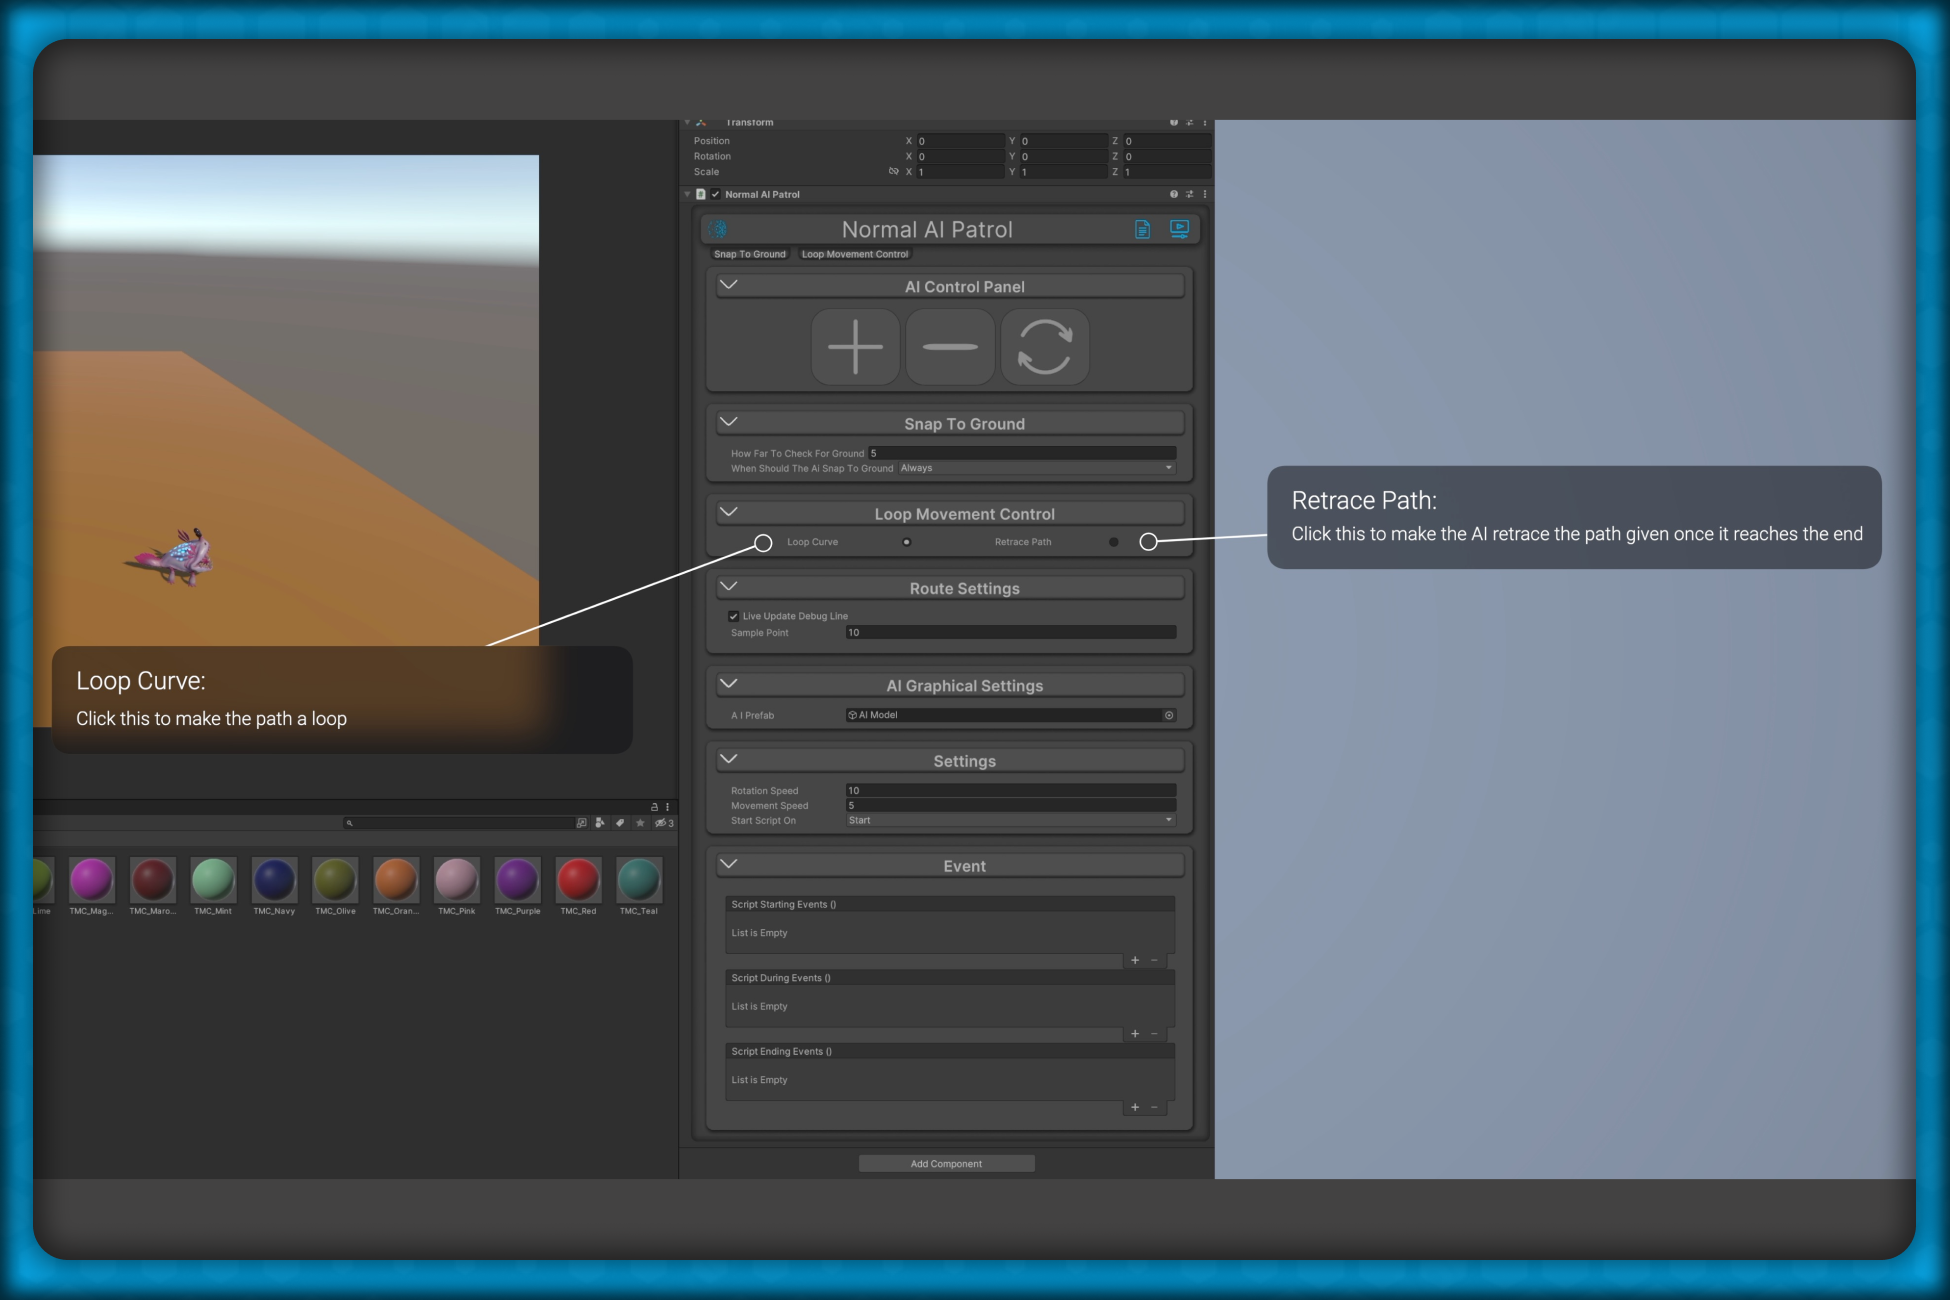1950x1300 pixels.
Task: Click the minus icon in AI Control Panel
Action: 950,347
